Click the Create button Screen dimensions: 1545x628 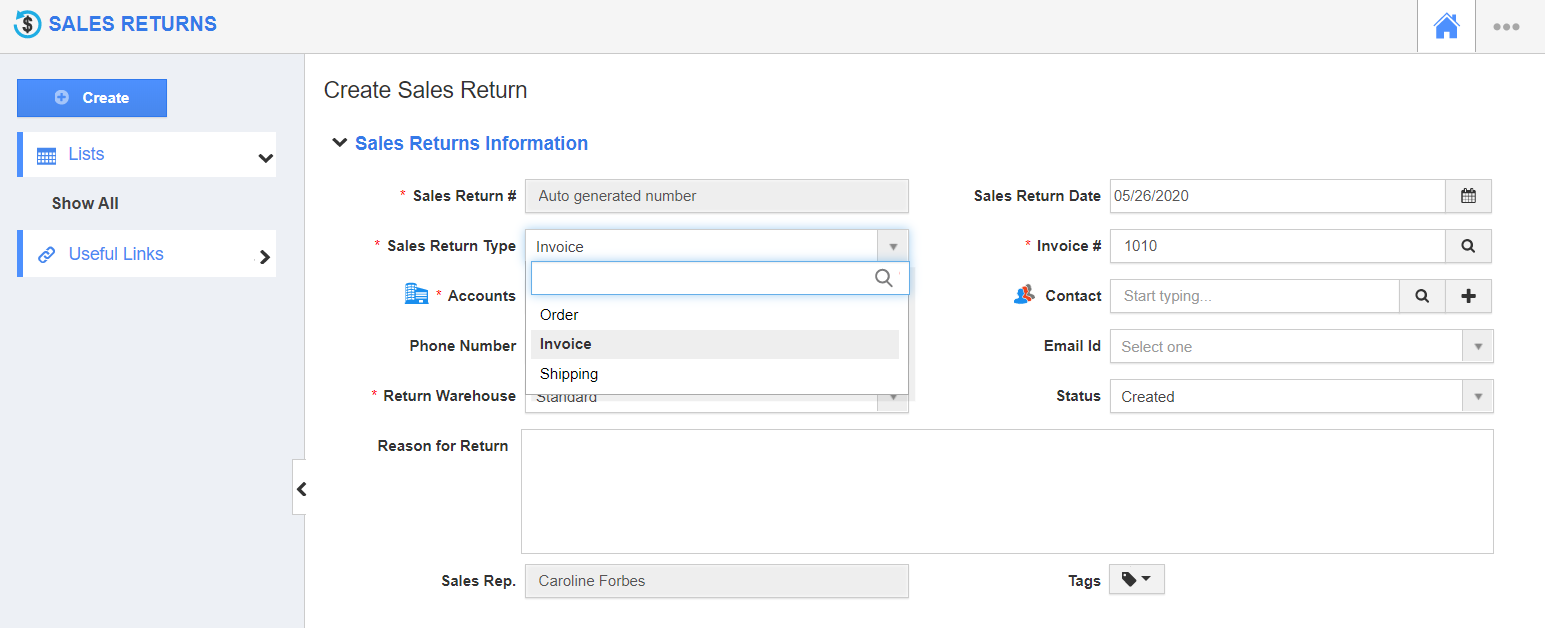[91, 97]
